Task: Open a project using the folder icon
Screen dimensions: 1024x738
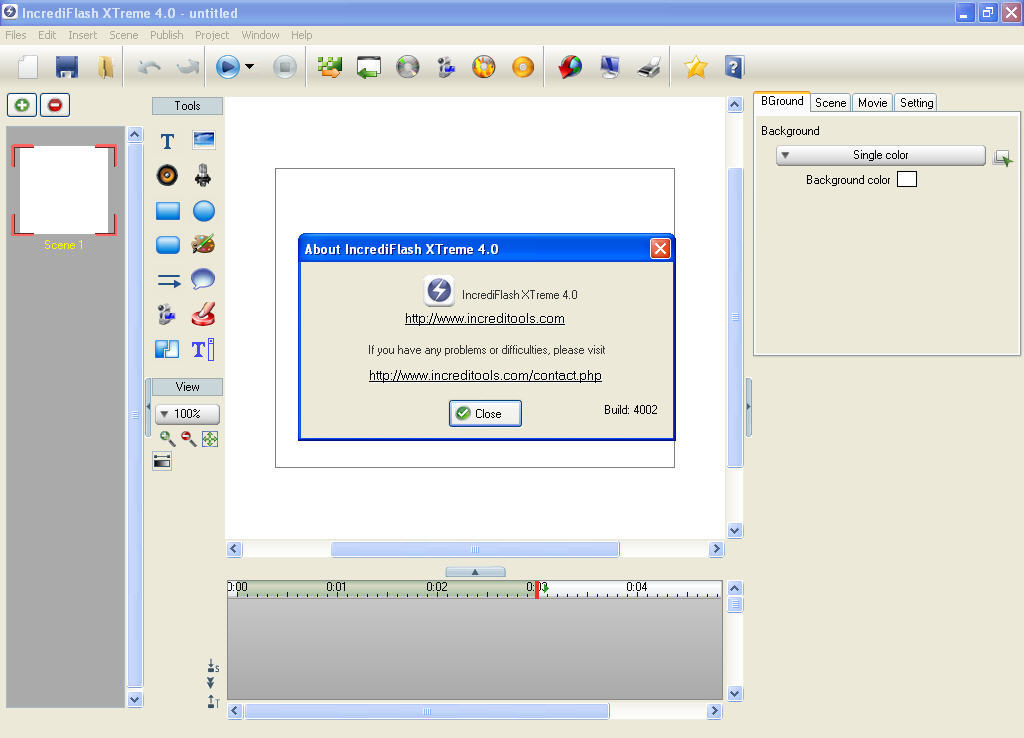Action: coord(105,67)
